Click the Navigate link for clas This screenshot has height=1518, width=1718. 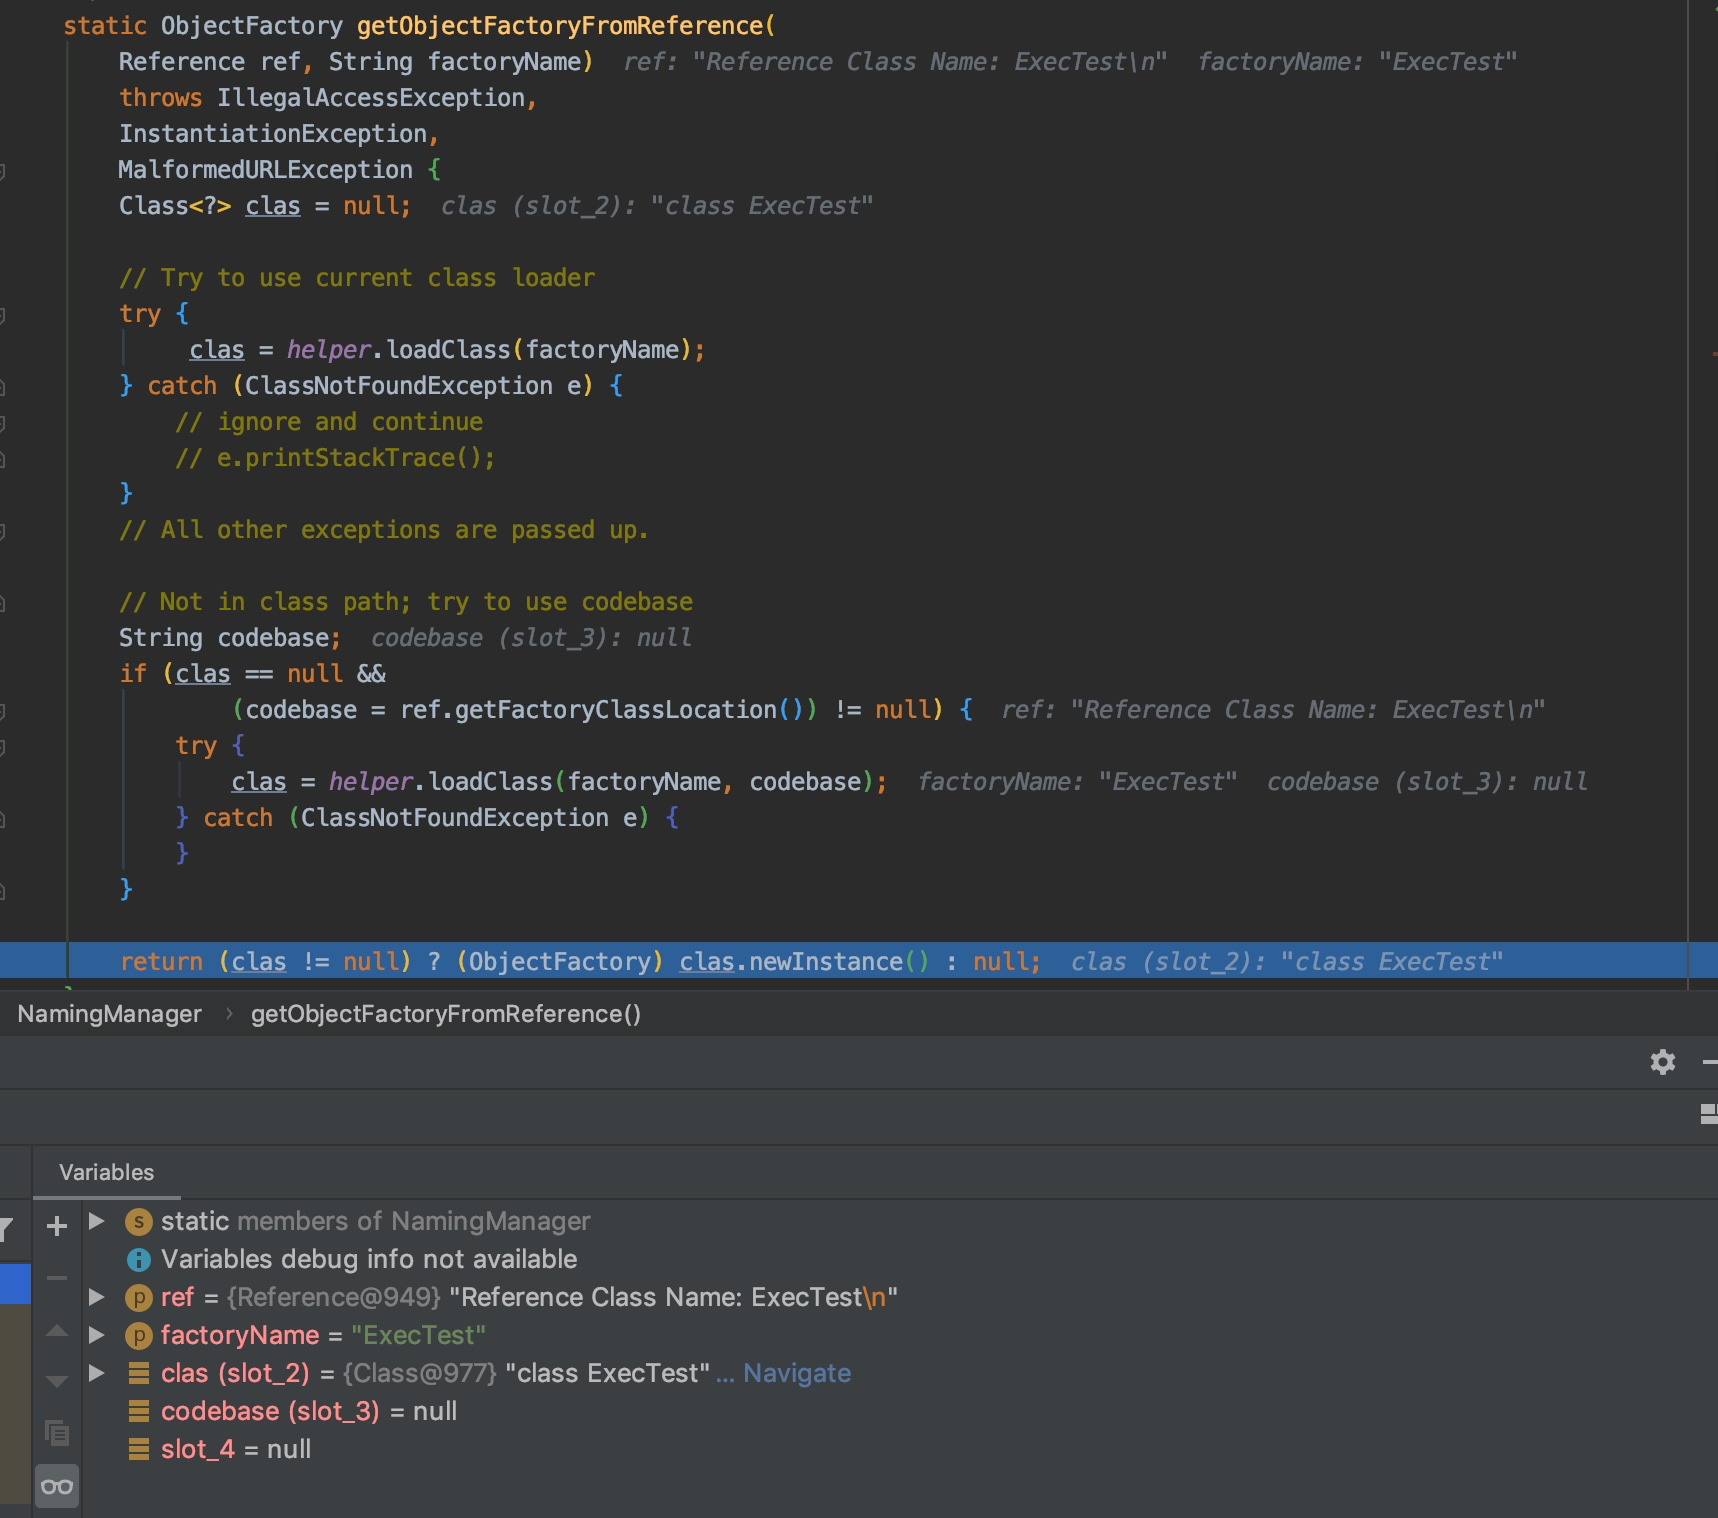(x=796, y=1373)
